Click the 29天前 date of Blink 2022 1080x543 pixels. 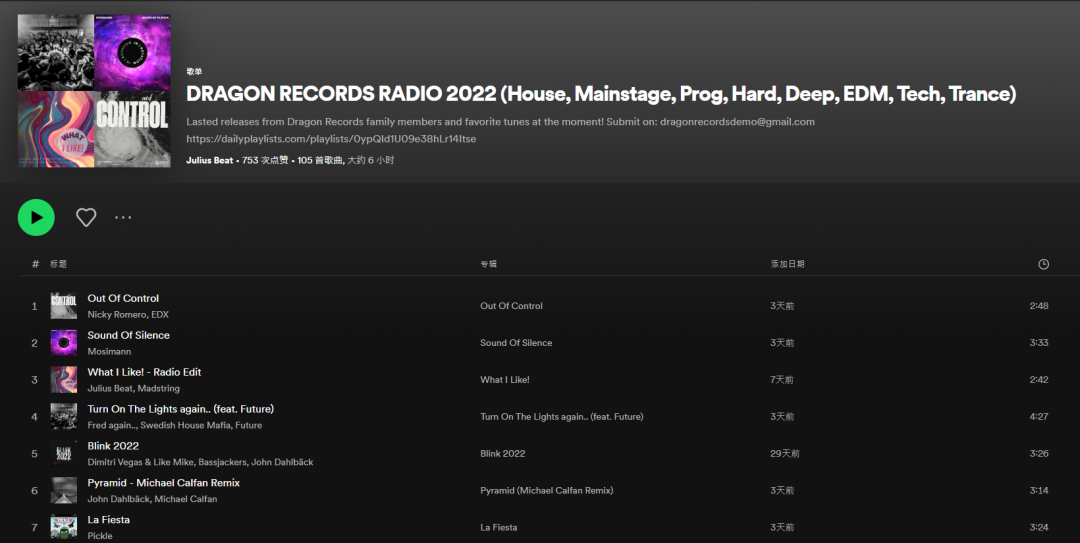(x=785, y=454)
